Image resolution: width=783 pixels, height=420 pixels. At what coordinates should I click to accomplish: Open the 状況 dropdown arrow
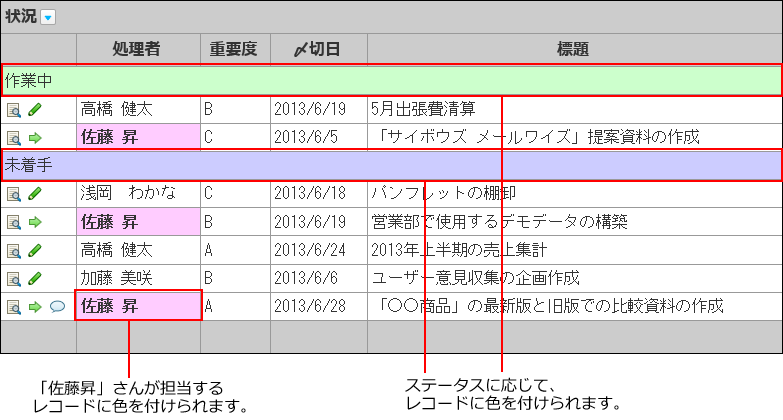pyautogui.click(x=48, y=18)
